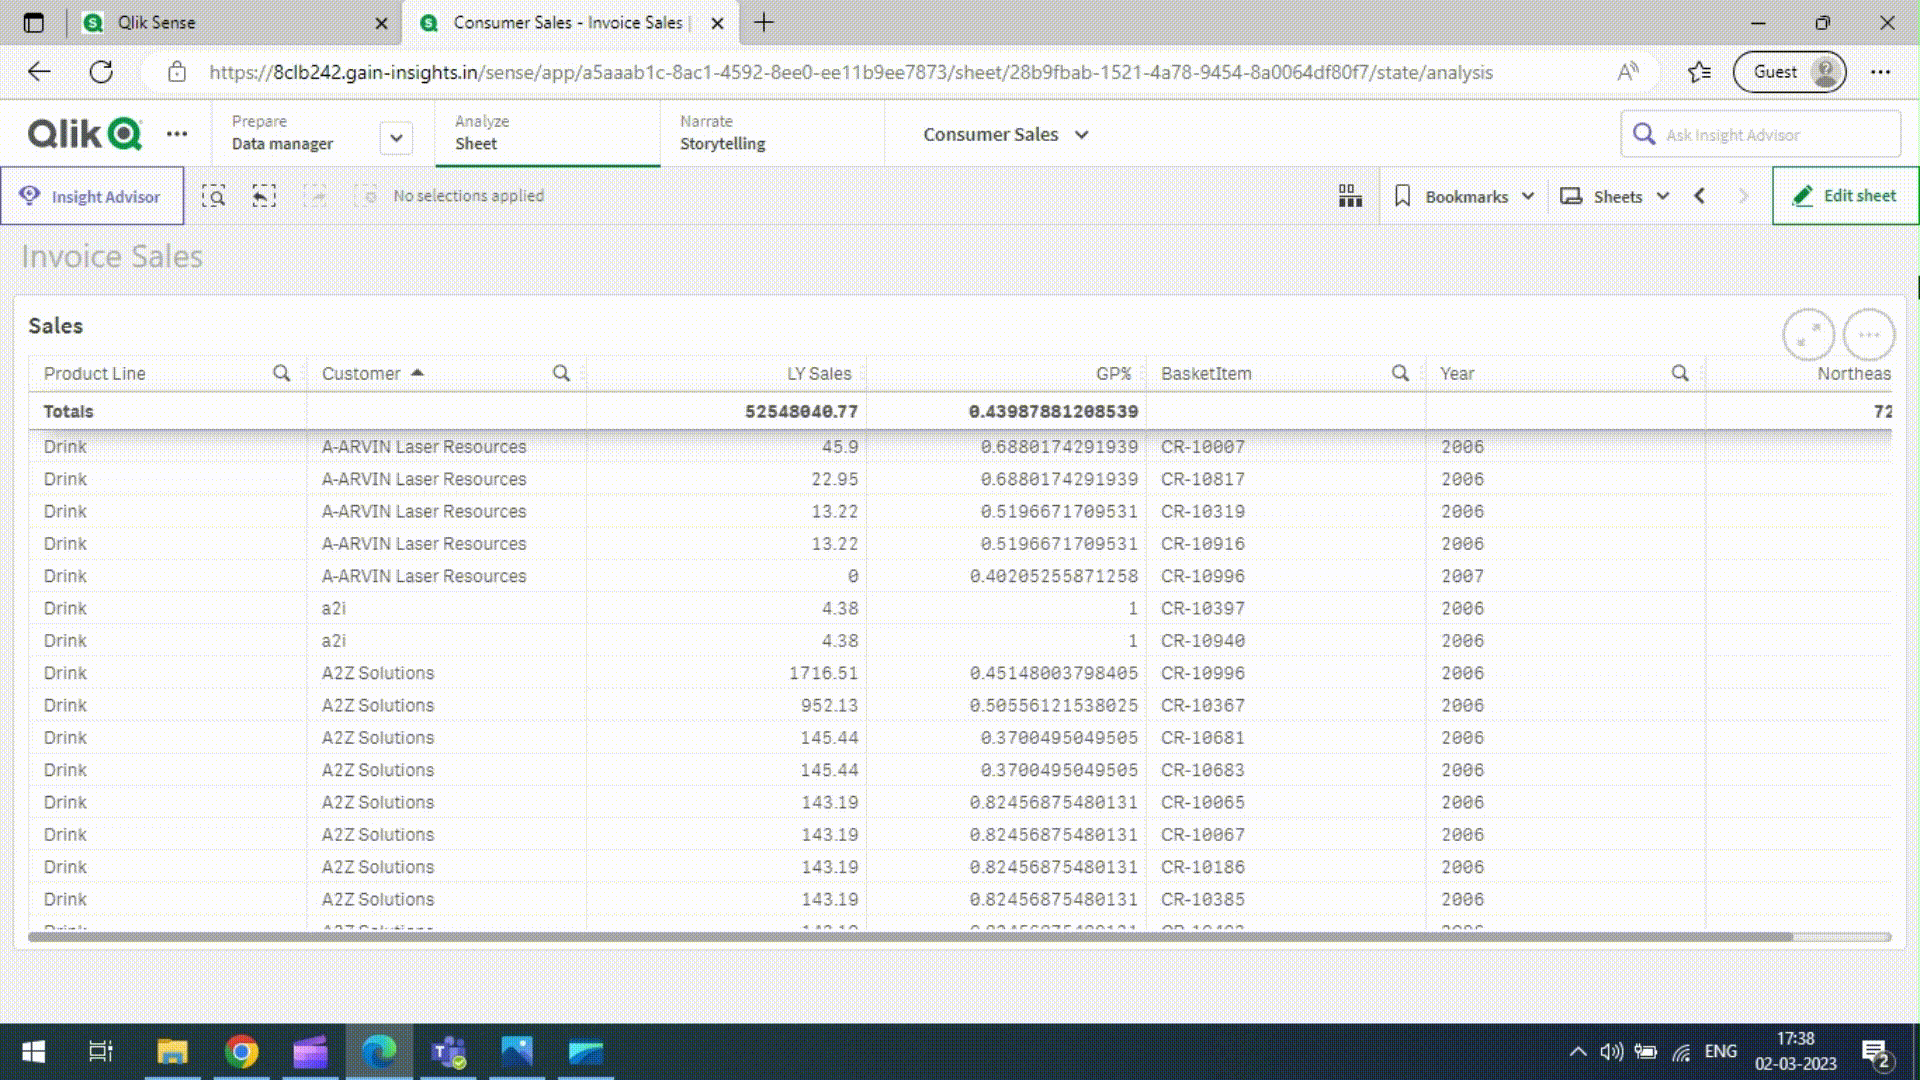Image resolution: width=1920 pixels, height=1080 pixels.
Task: Go to next sheet arrow
Action: (x=1744, y=196)
